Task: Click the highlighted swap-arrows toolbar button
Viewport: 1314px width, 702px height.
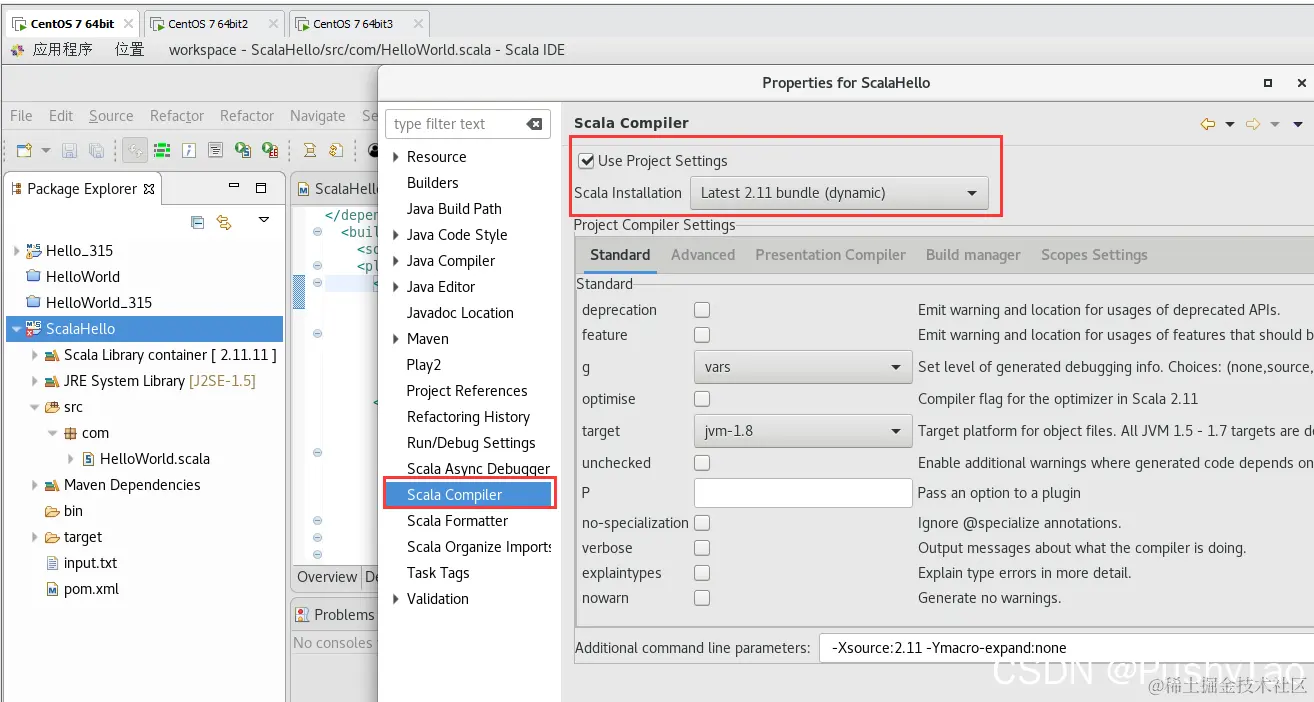Action: coord(135,150)
